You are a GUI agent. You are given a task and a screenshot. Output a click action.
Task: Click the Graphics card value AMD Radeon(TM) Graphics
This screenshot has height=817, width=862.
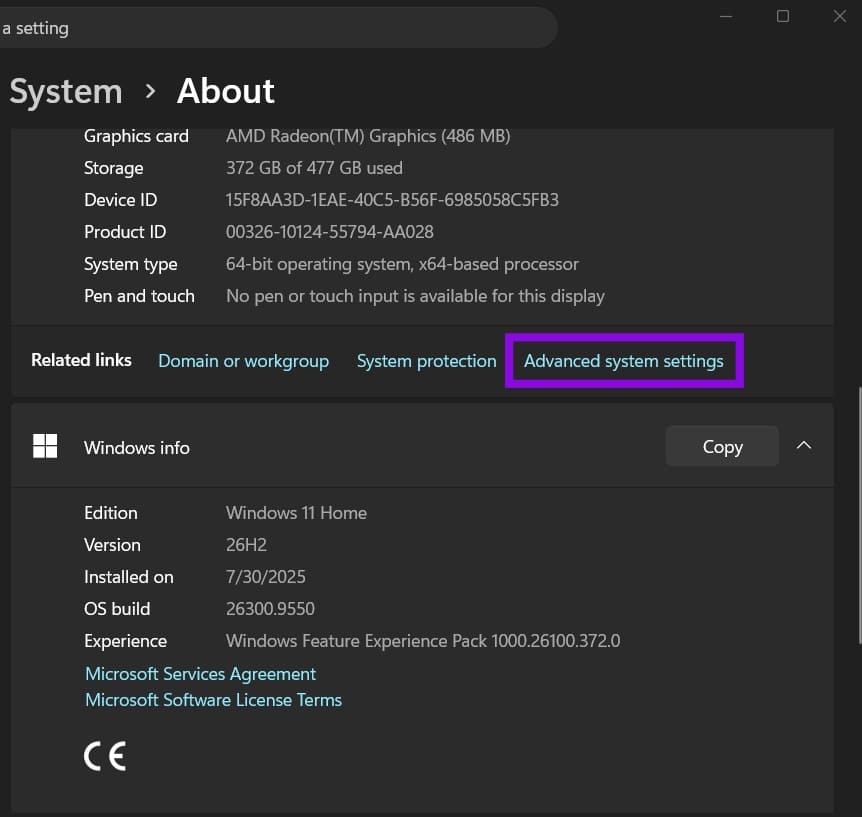[x=368, y=136]
